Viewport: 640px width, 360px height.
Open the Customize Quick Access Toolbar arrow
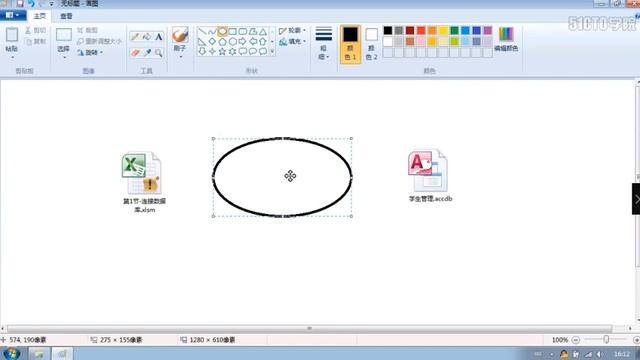coord(51,4)
